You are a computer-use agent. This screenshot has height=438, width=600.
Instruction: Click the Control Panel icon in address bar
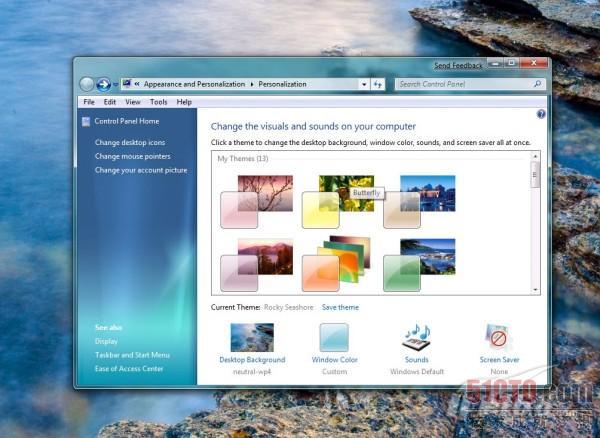(x=127, y=84)
